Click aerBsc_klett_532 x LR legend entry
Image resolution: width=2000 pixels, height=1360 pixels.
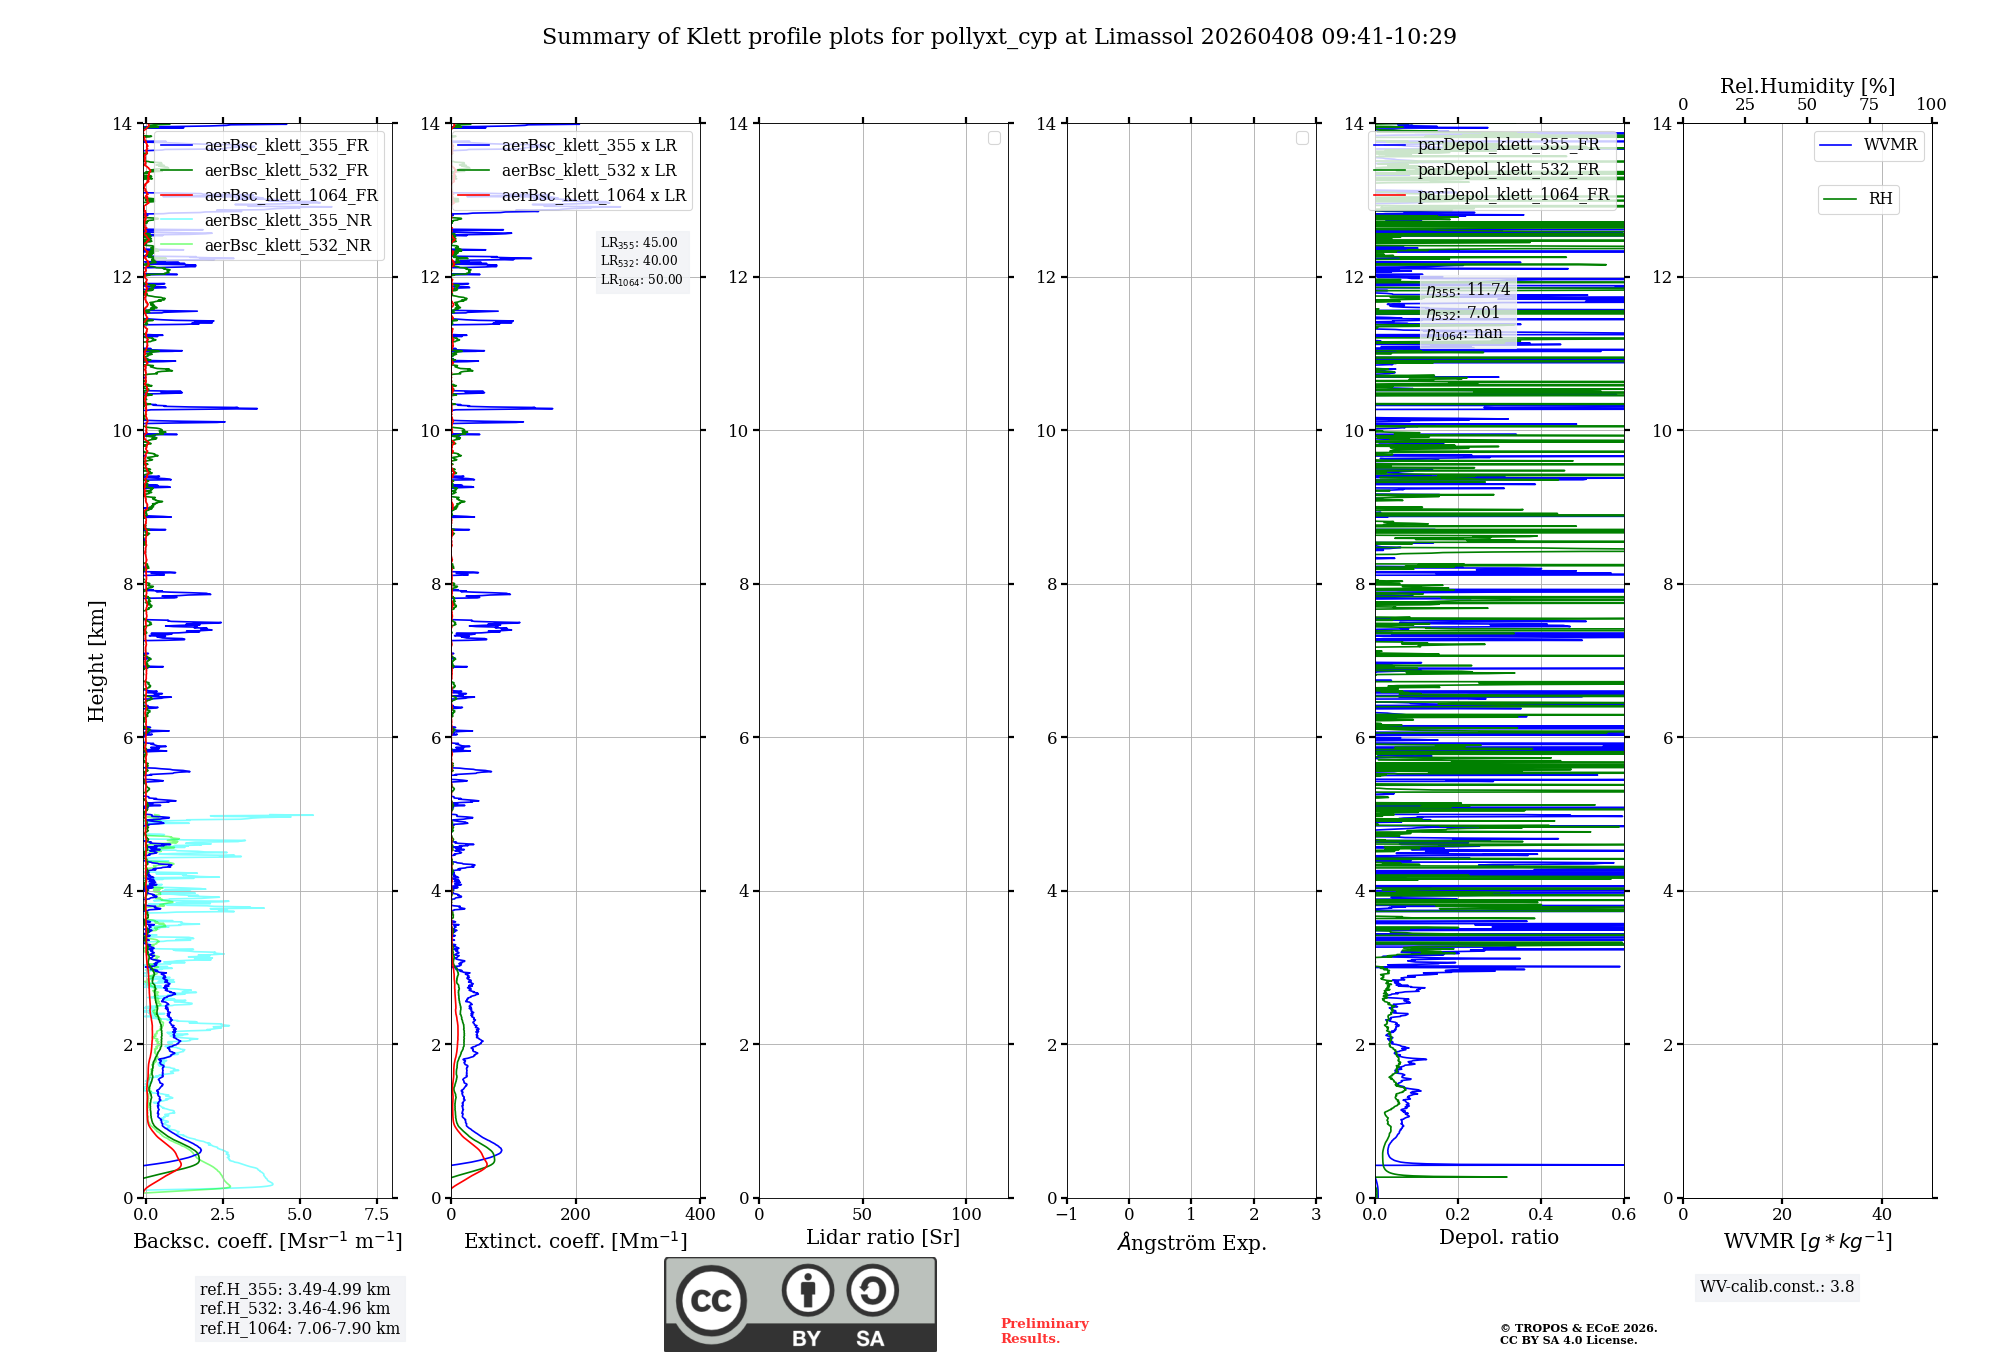point(588,171)
